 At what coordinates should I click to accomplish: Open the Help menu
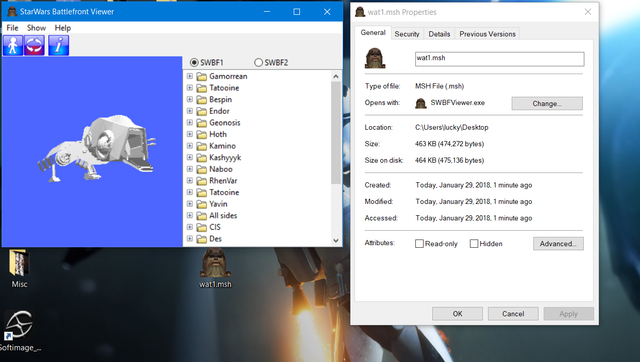pyautogui.click(x=62, y=28)
